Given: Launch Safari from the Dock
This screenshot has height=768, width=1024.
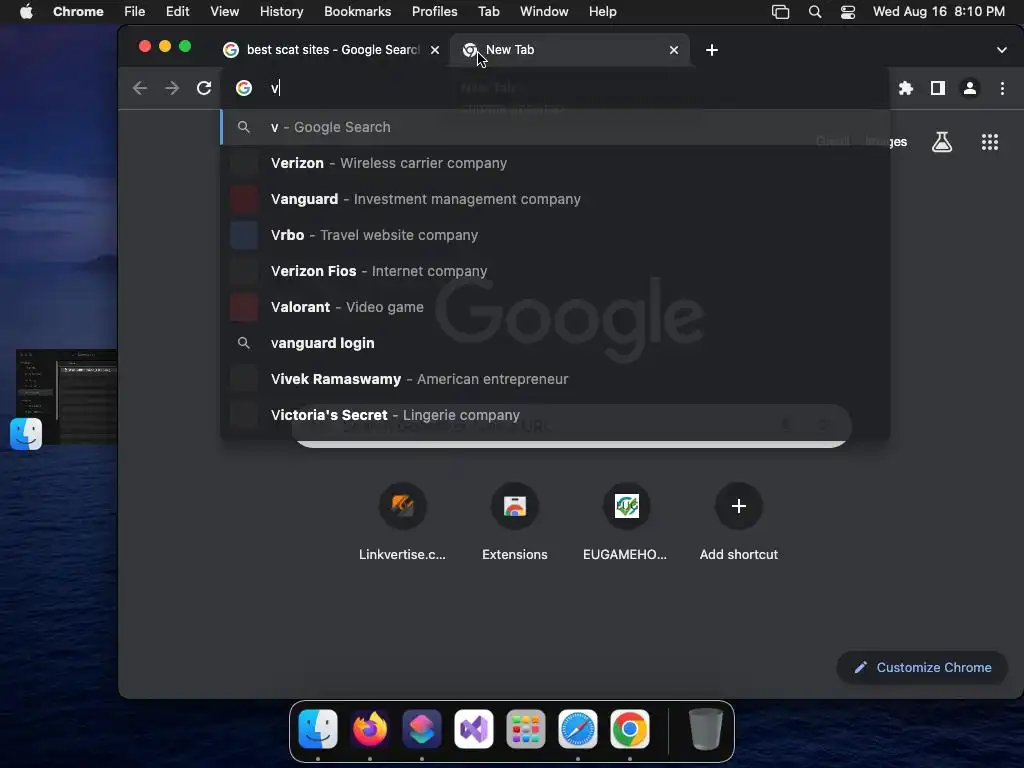Looking at the screenshot, I should click(x=578, y=729).
